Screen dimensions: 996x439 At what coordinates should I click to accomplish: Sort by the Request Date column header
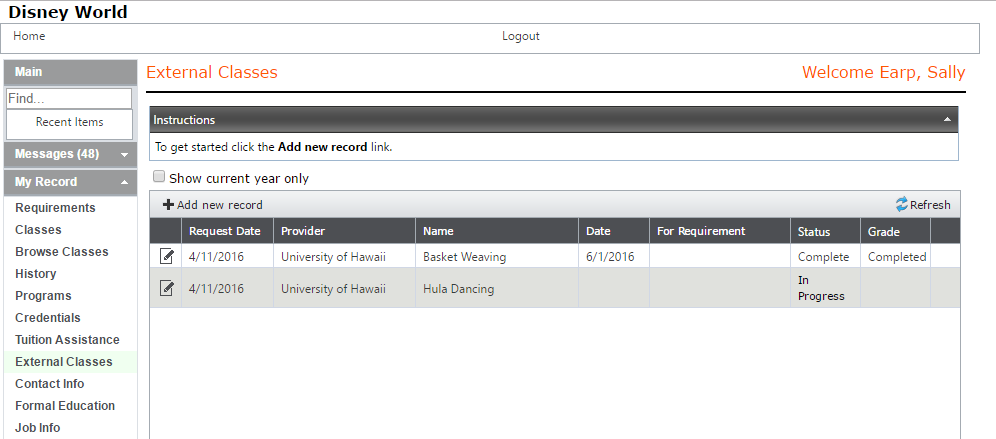[x=227, y=231]
